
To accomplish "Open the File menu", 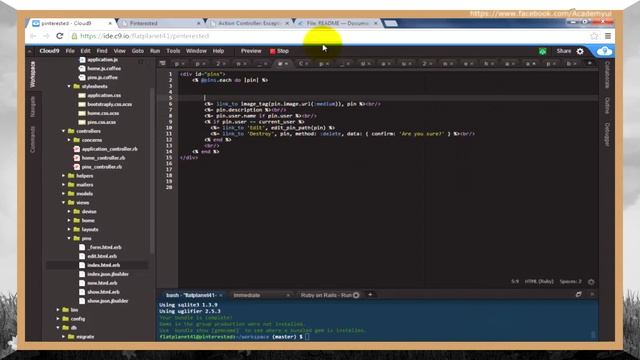I will 70,51.
